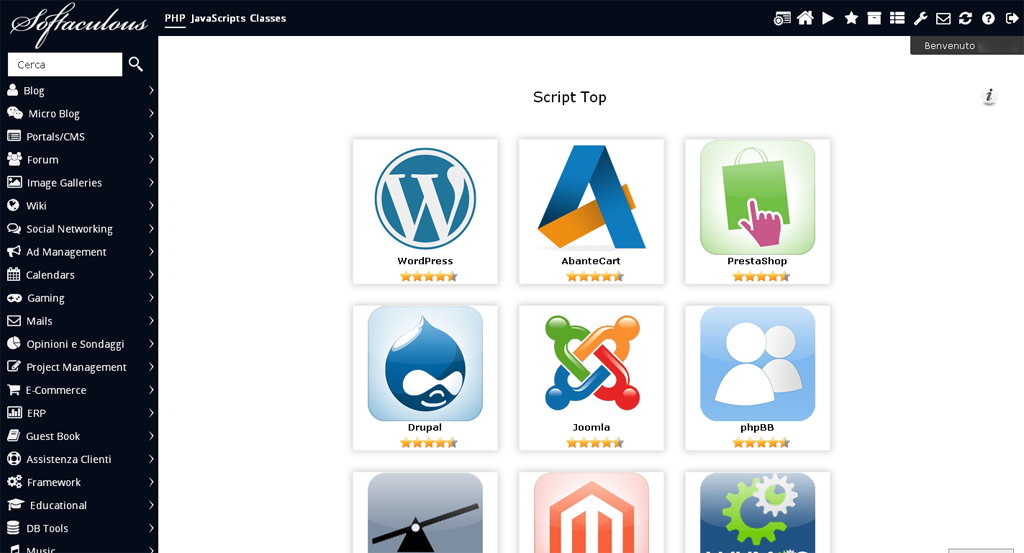Focus the Cerca search field
Image resolution: width=1024 pixels, height=553 pixels.
[65, 64]
